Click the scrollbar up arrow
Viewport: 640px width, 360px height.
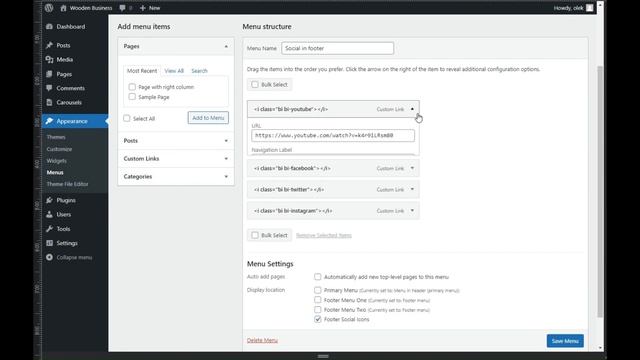tap(600, 4)
